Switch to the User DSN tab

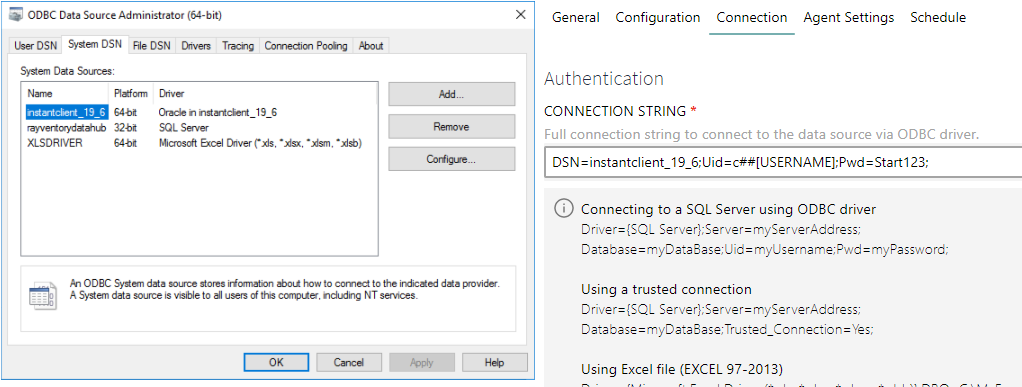tap(36, 46)
